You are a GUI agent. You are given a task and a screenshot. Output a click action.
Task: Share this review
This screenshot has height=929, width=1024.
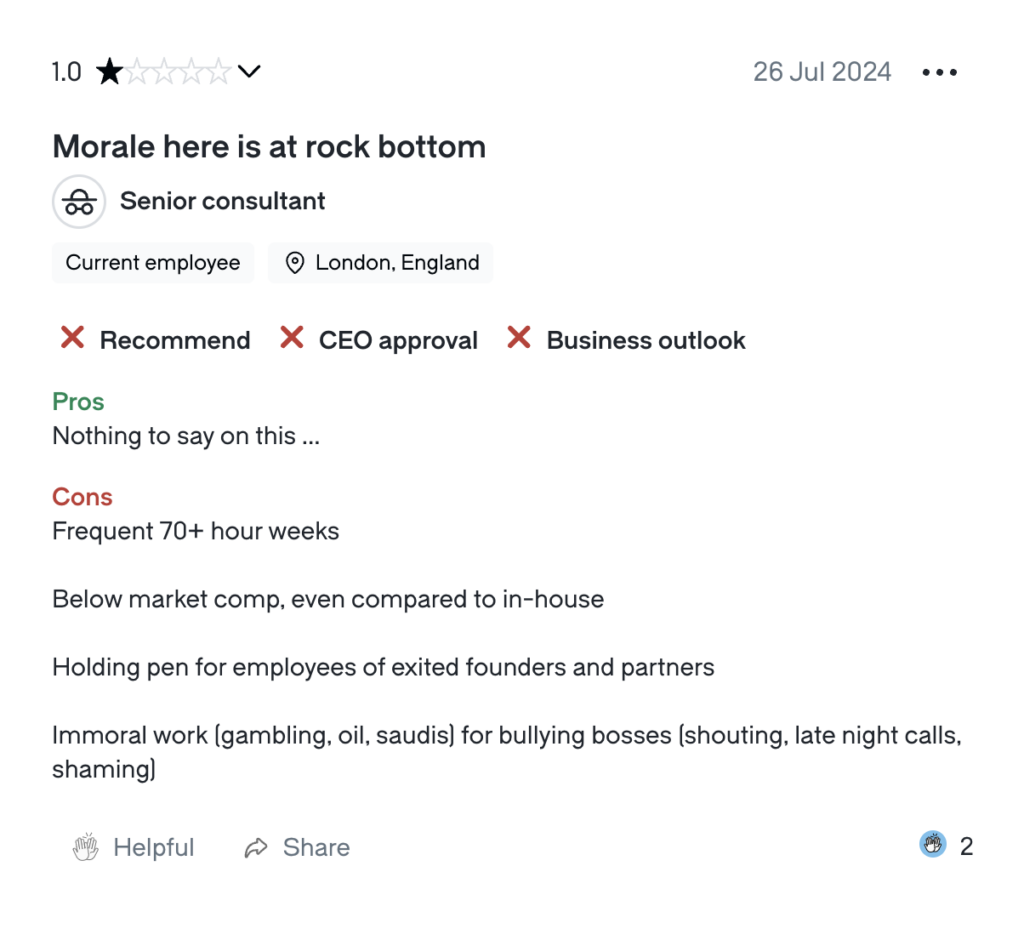(297, 847)
